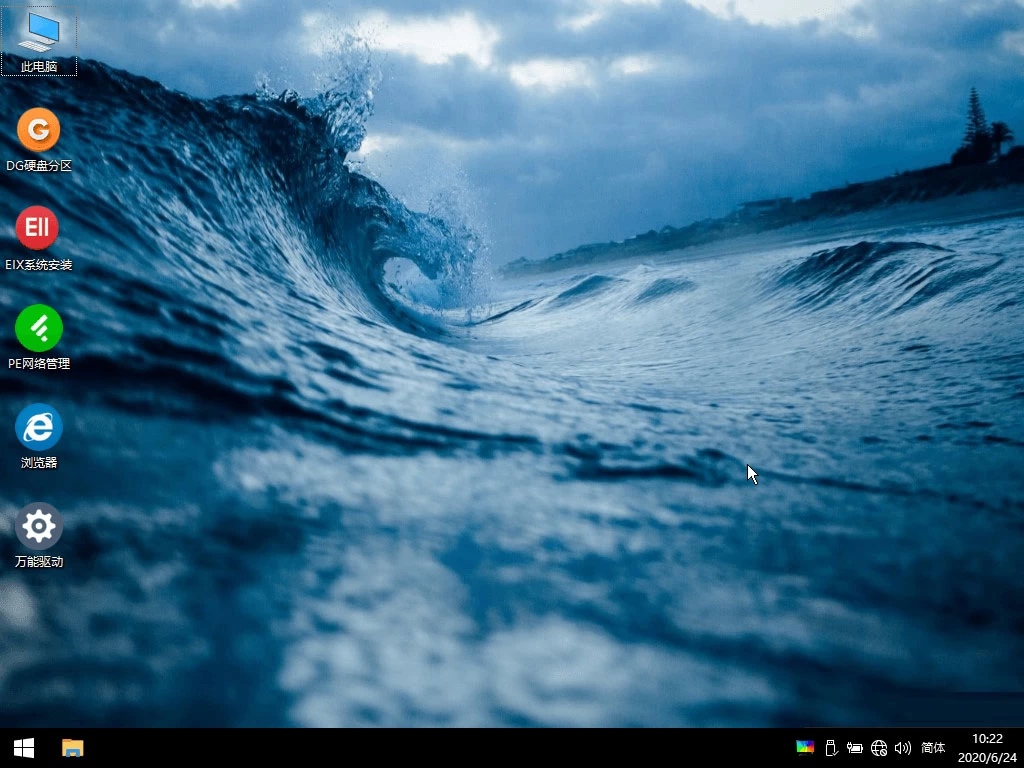Open the Windows Start menu
The height and width of the screenshot is (768, 1024).
click(x=24, y=748)
